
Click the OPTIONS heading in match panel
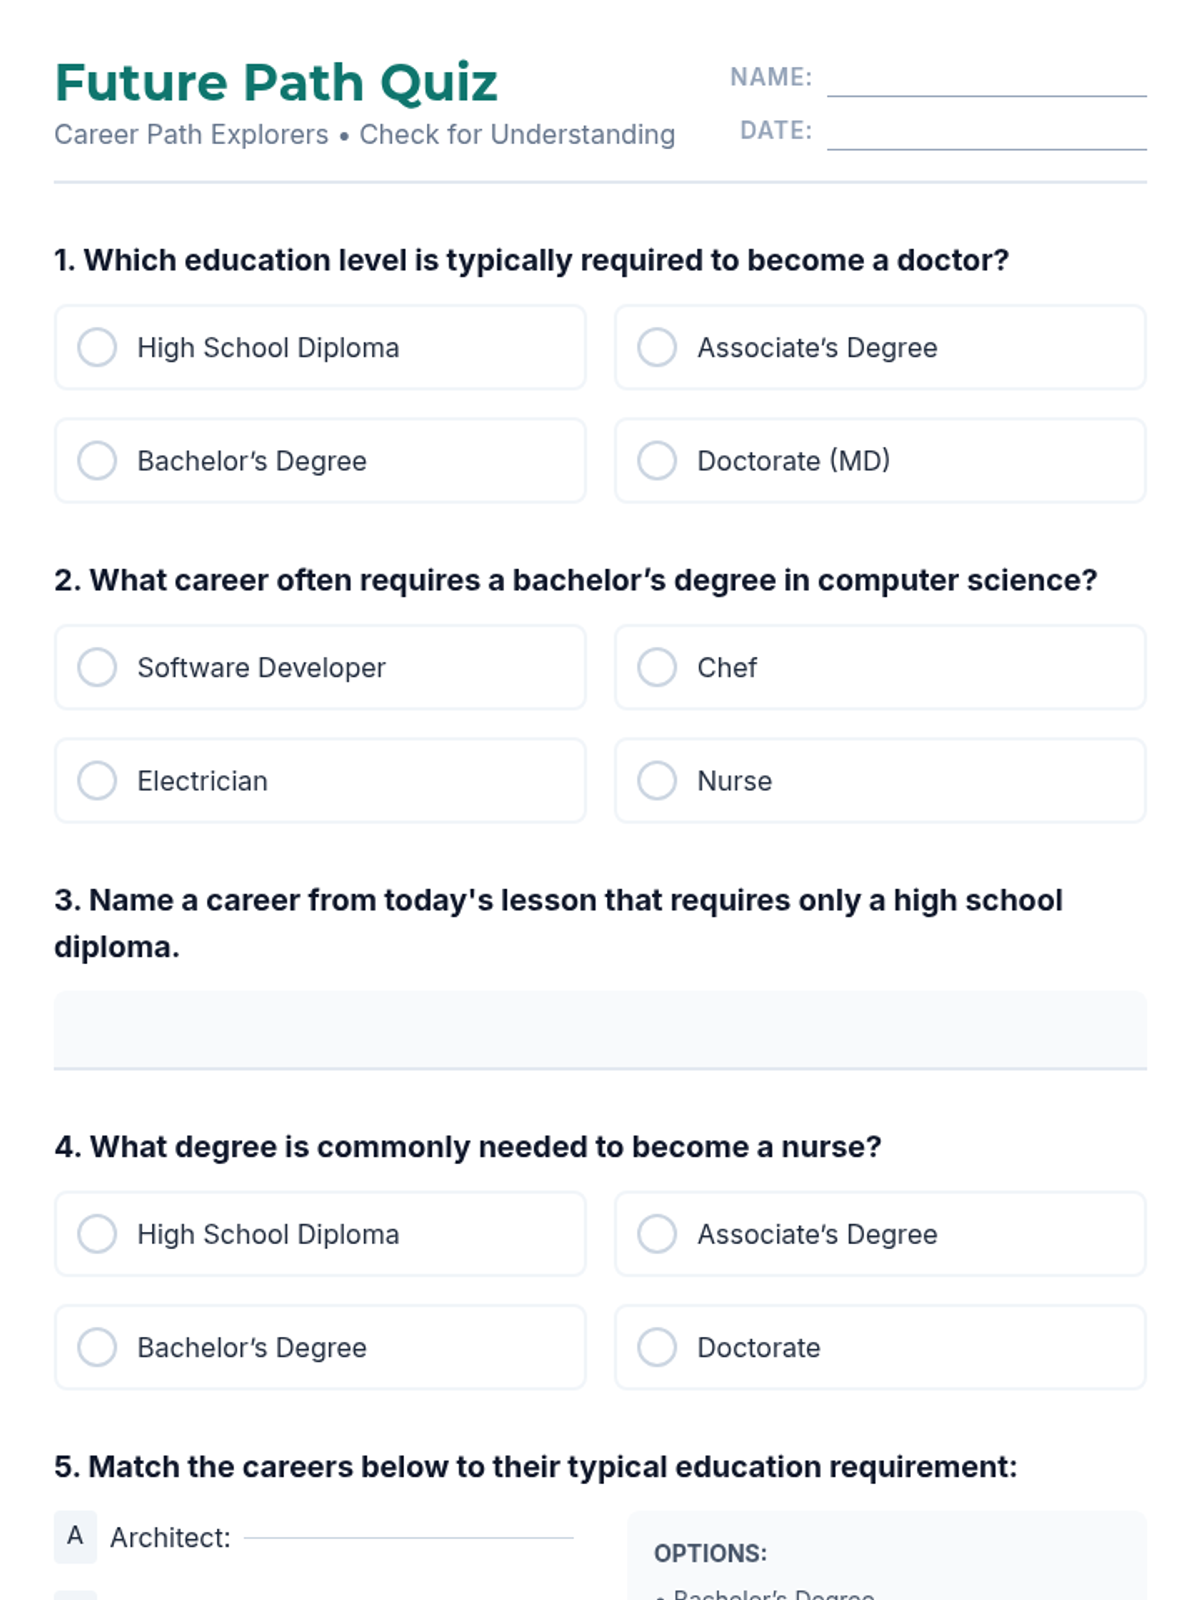pos(710,1553)
